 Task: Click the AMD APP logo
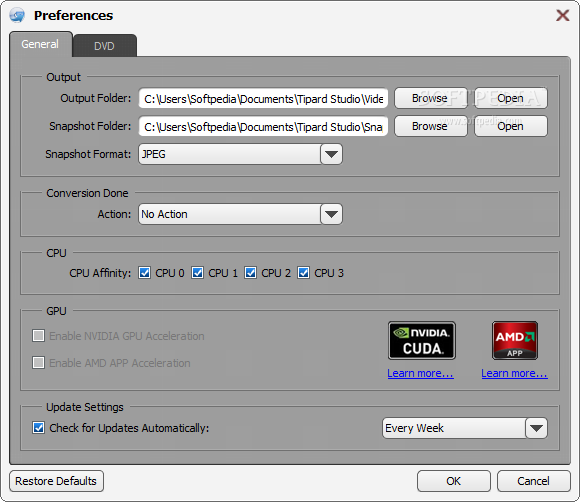point(515,340)
